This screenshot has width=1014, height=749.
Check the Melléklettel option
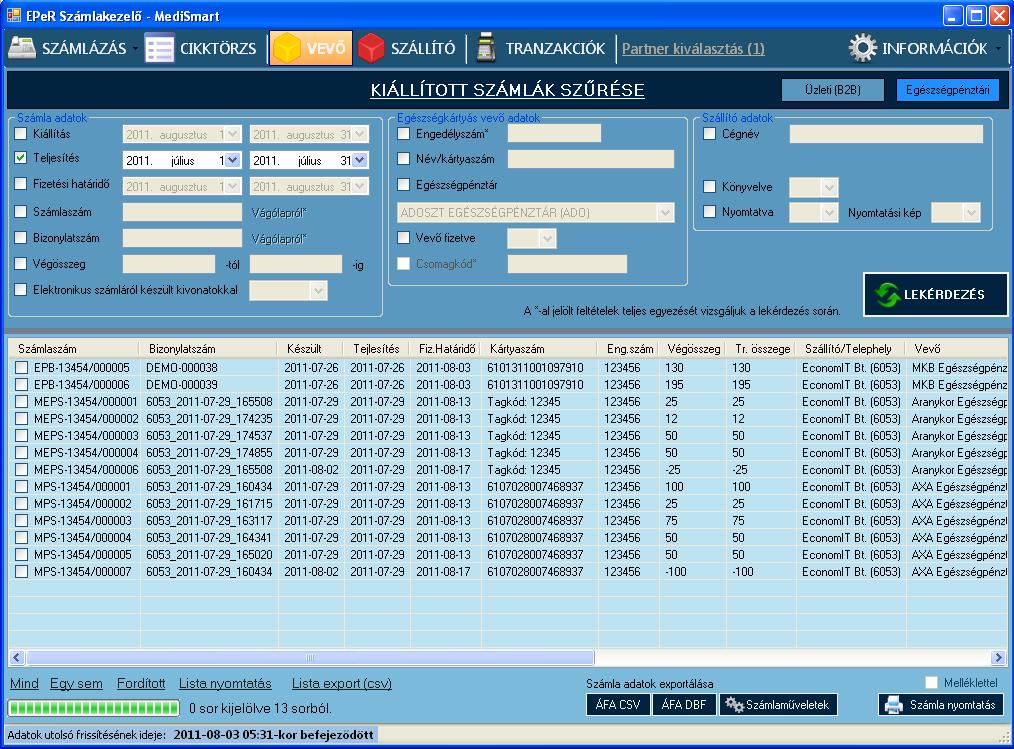[x=931, y=682]
